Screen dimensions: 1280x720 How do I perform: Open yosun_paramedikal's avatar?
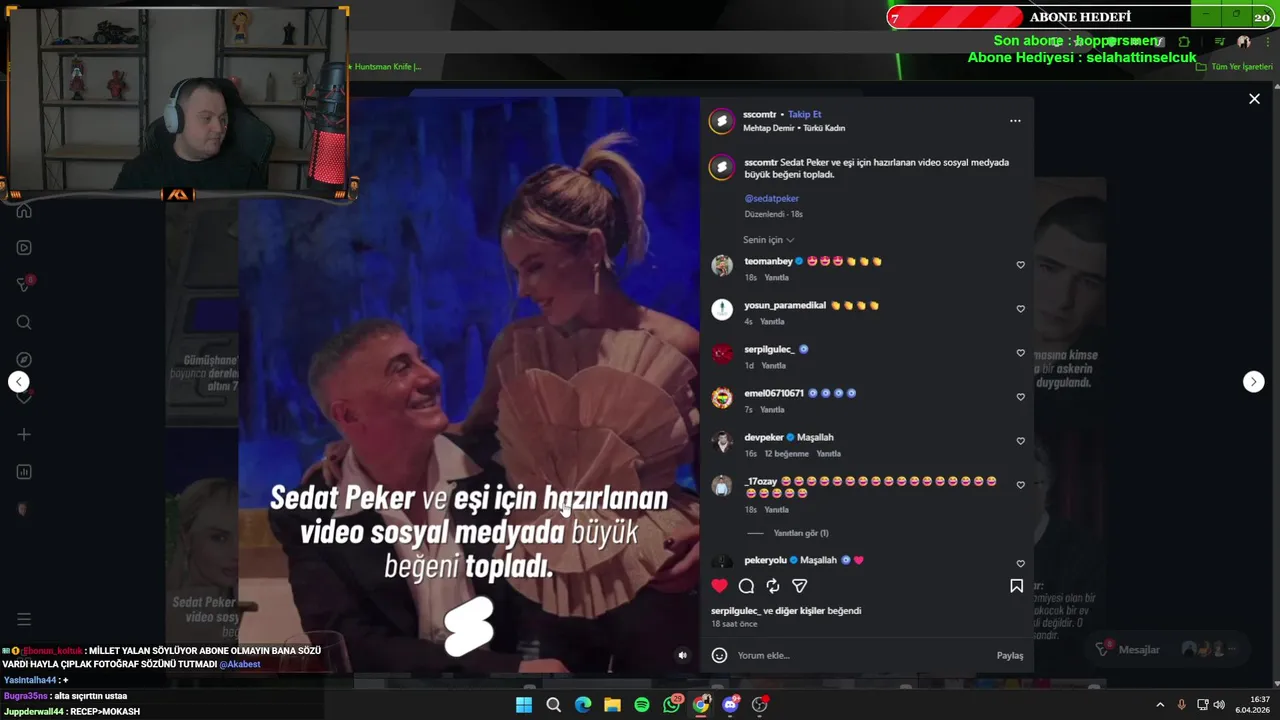722,309
